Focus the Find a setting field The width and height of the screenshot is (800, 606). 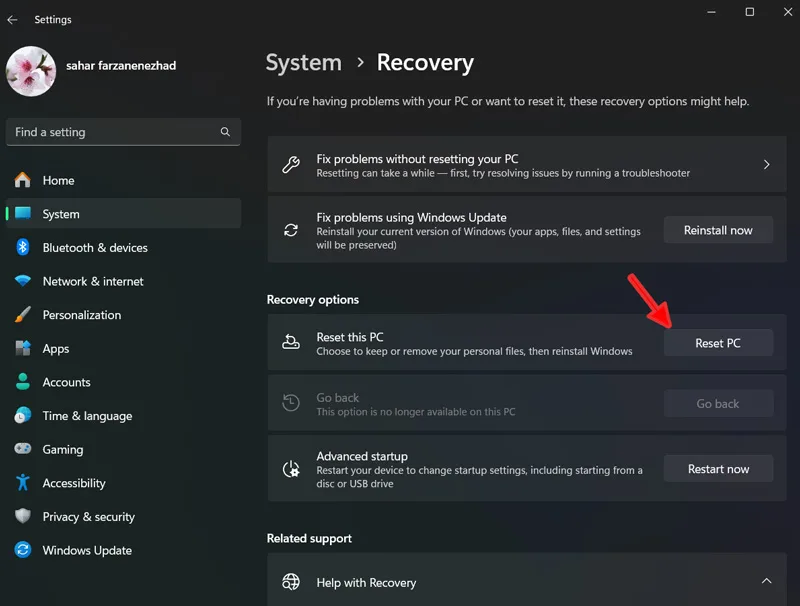pyautogui.click(x=123, y=132)
